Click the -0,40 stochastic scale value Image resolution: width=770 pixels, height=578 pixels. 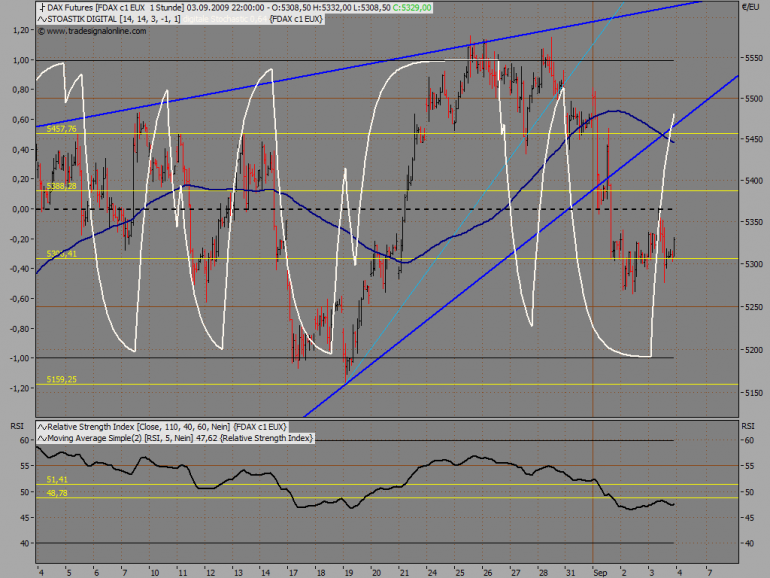point(19,269)
